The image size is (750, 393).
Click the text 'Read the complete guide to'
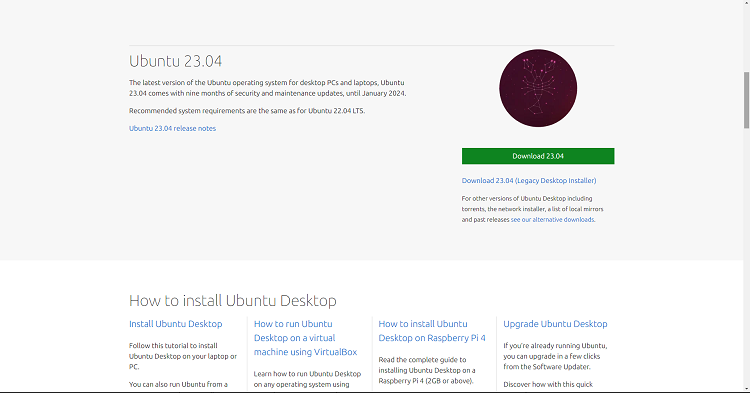coord(422,360)
